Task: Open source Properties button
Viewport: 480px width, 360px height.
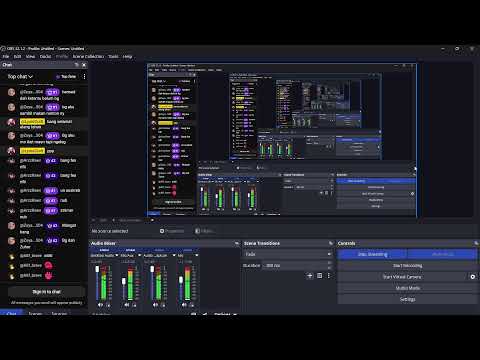Action: 172,231
